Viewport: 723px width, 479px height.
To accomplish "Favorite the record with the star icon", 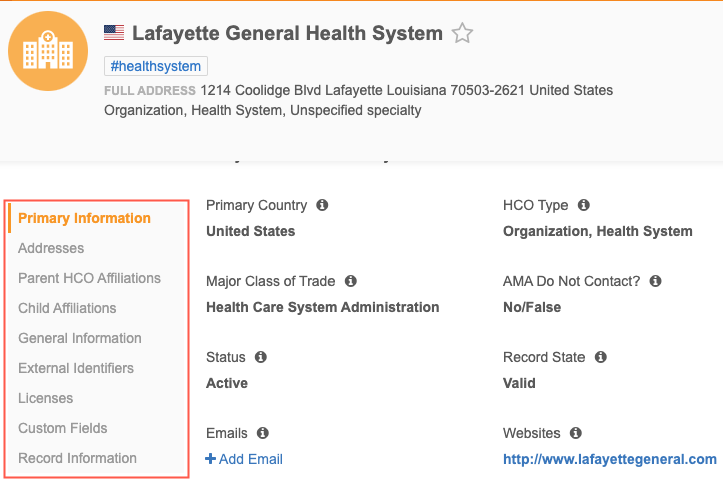I will click(x=462, y=34).
